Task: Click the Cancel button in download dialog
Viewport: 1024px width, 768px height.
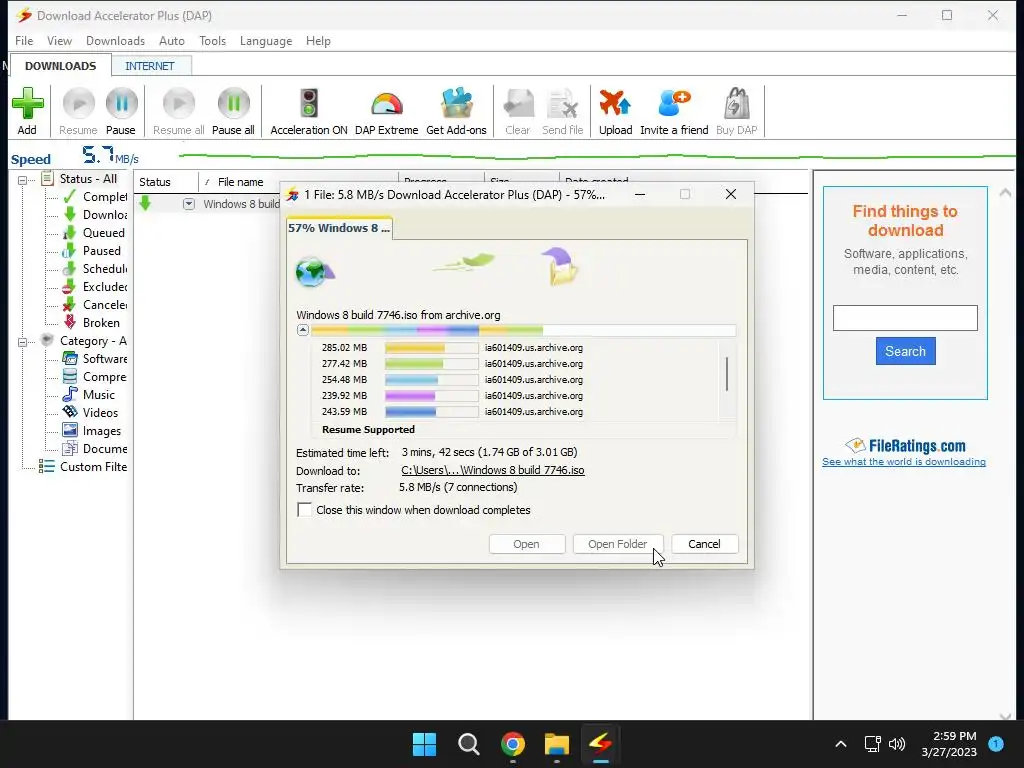Action: click(704, 544)
